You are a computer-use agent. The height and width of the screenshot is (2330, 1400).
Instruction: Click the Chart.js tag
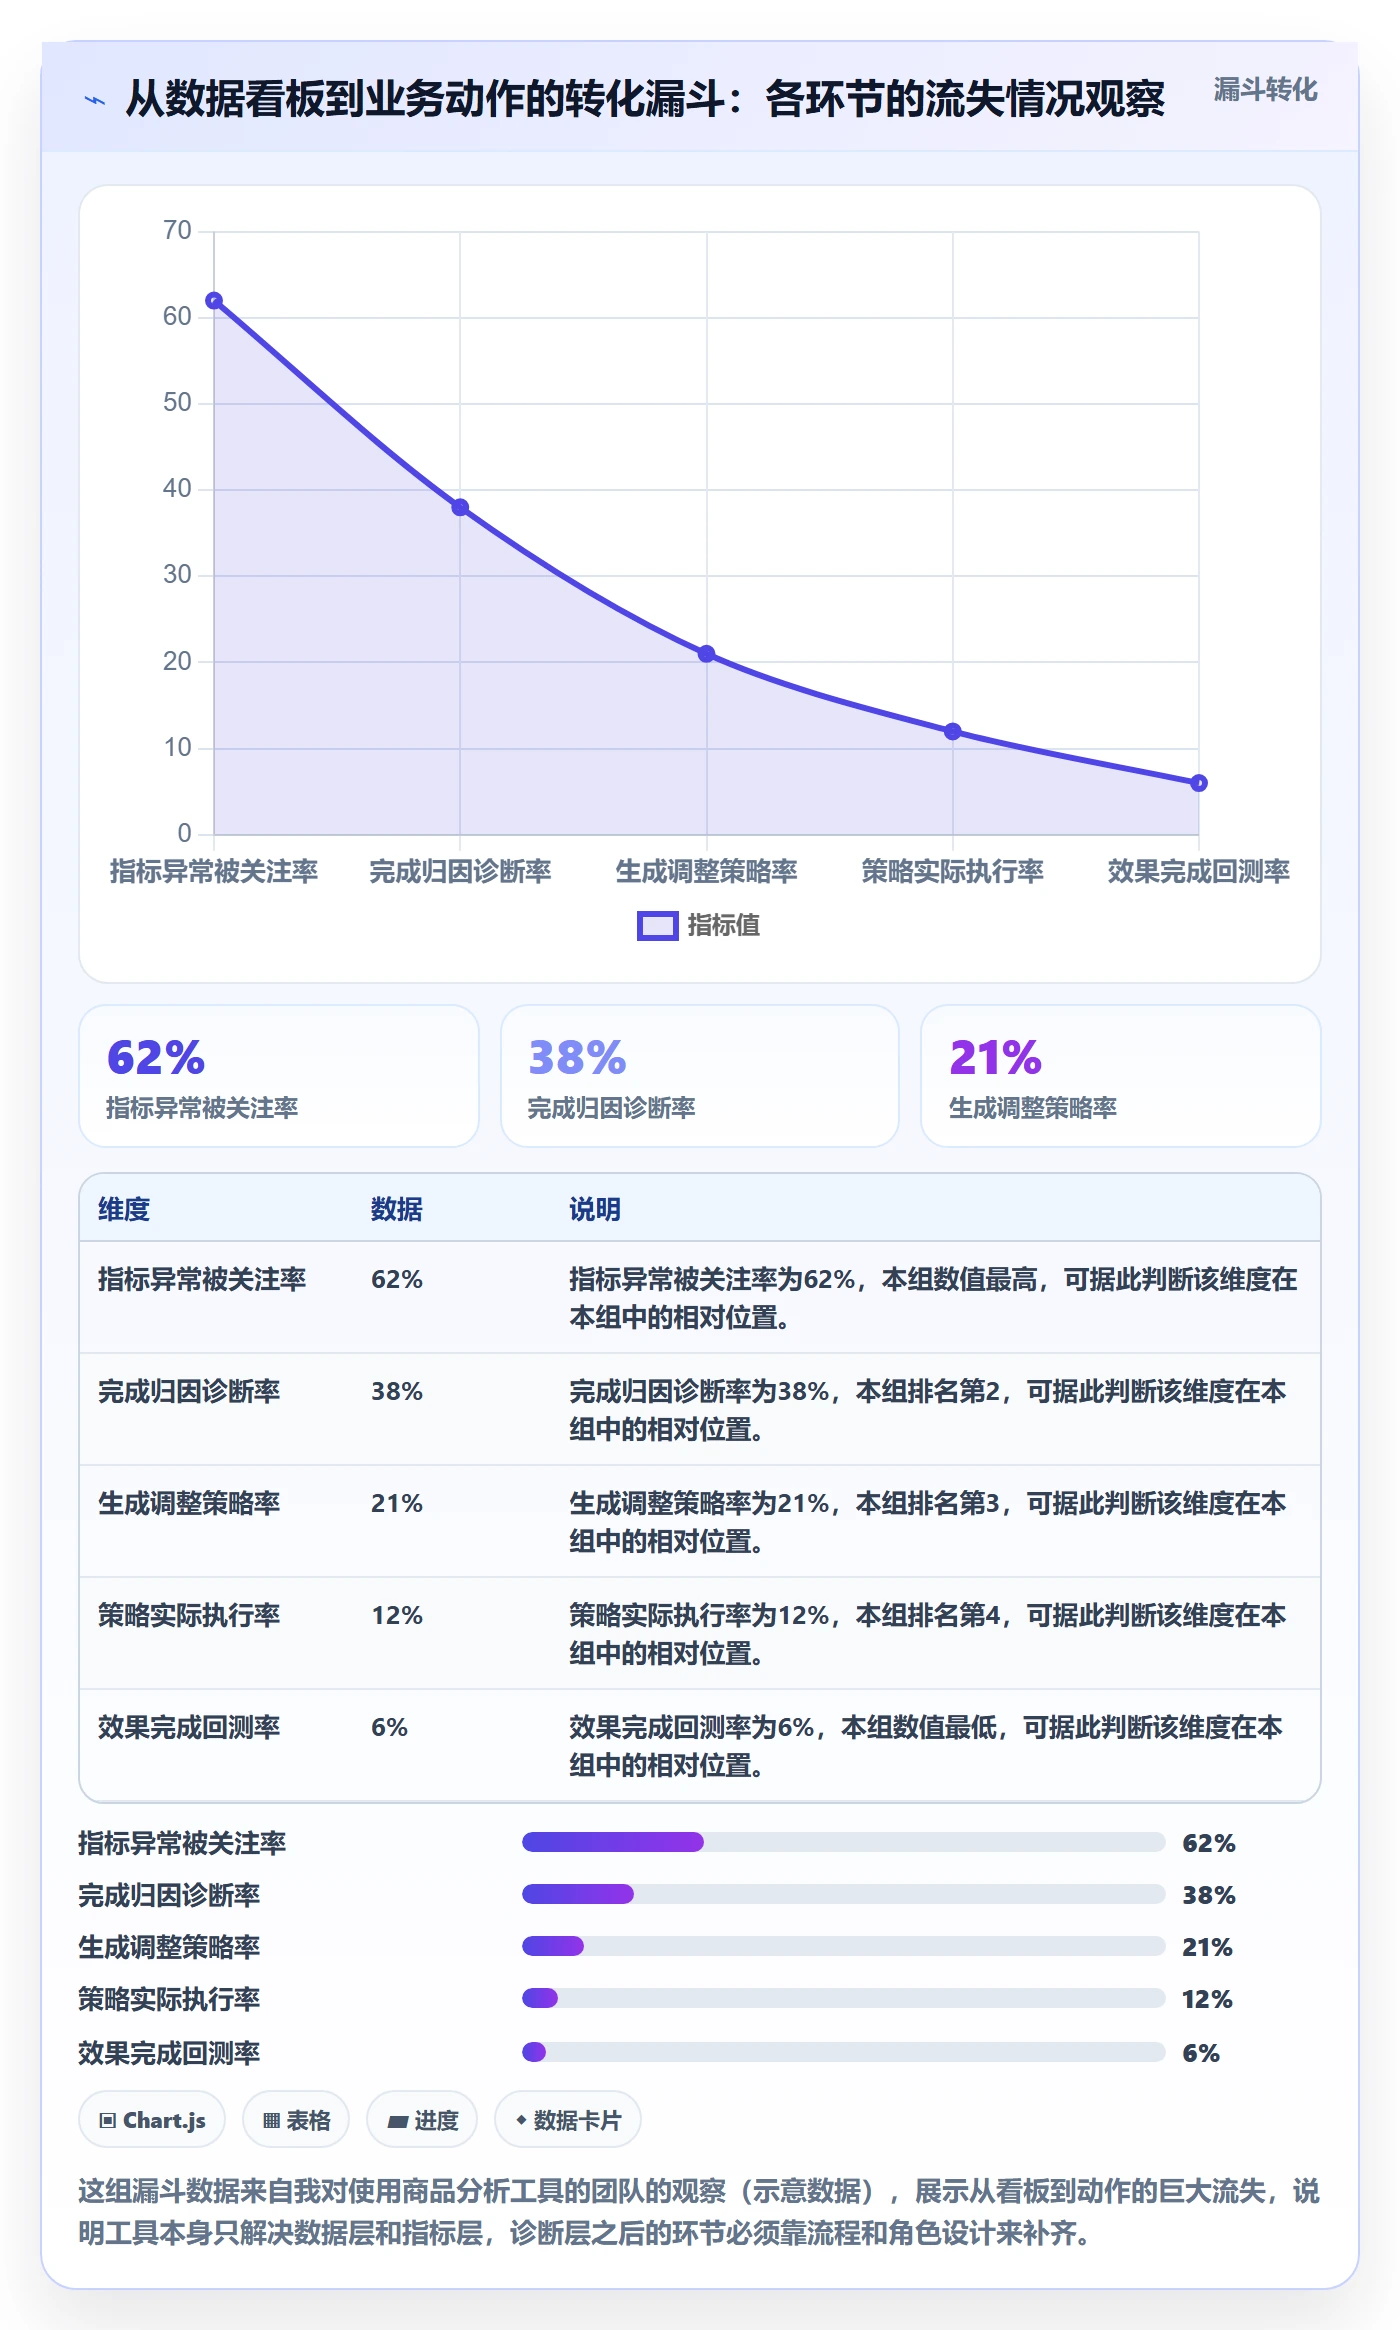(x=152, y=2120)
